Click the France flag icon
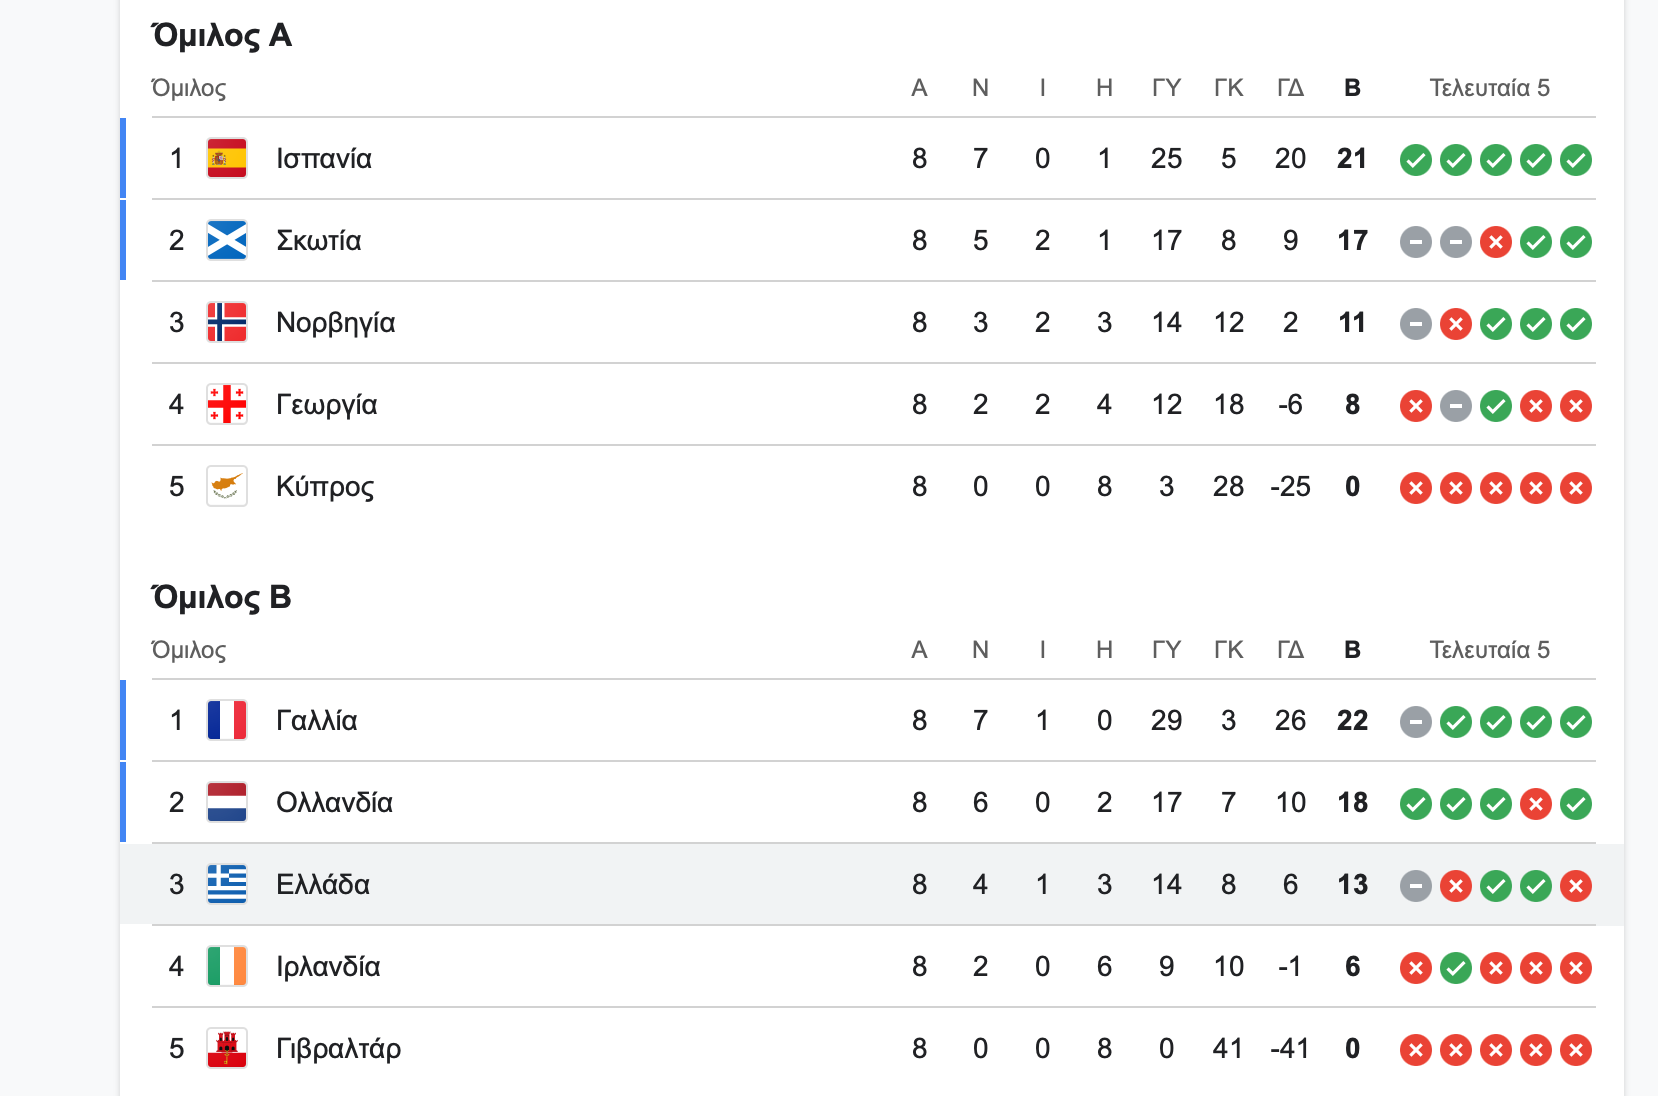 click(x=227, y=720)
